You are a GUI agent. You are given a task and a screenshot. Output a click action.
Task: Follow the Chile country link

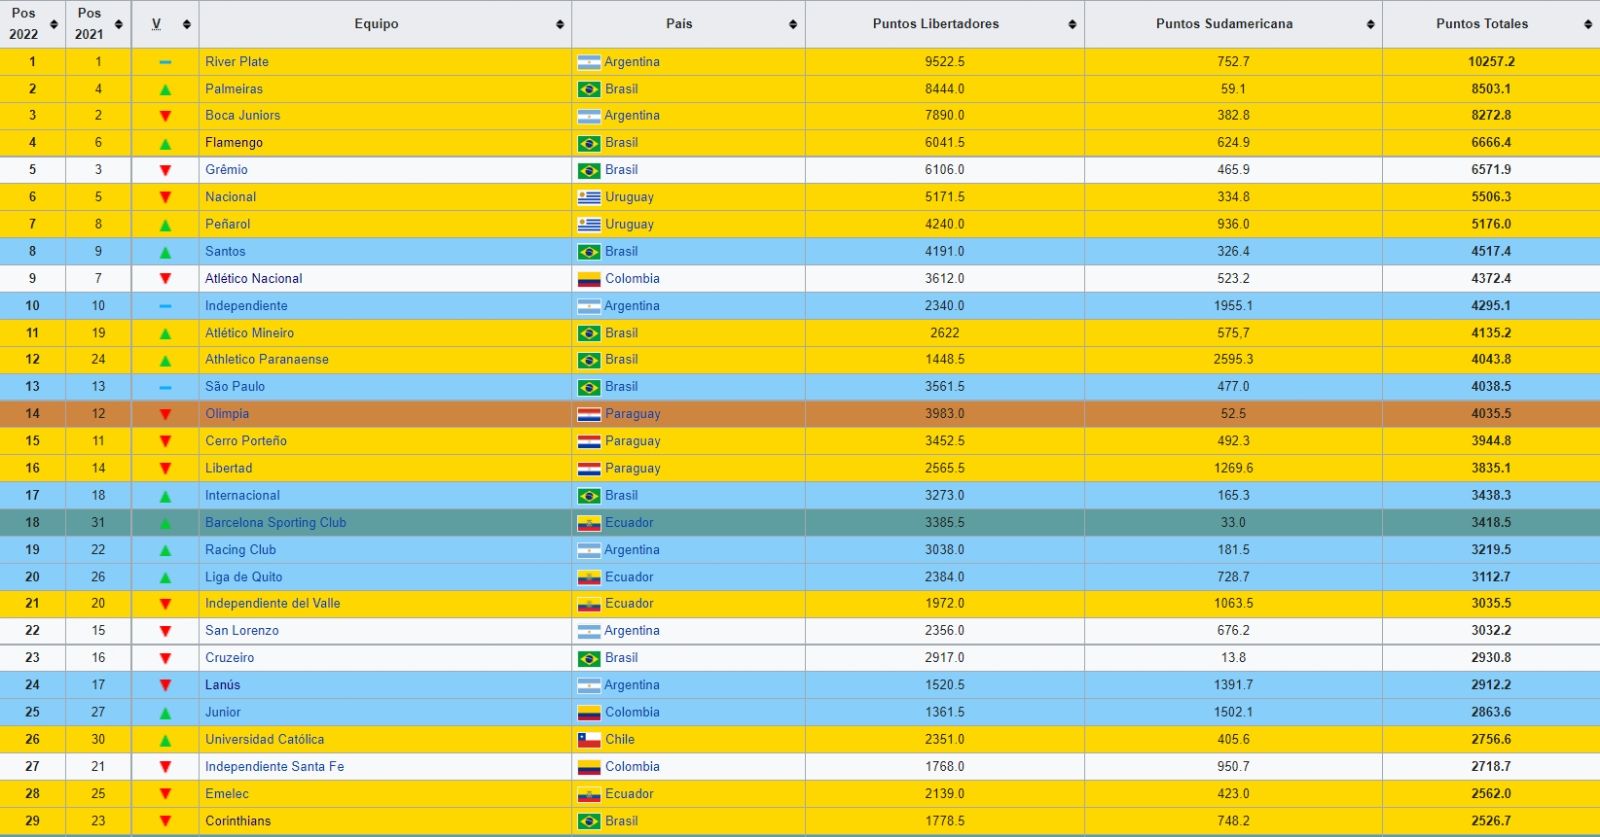pos(620,740)
